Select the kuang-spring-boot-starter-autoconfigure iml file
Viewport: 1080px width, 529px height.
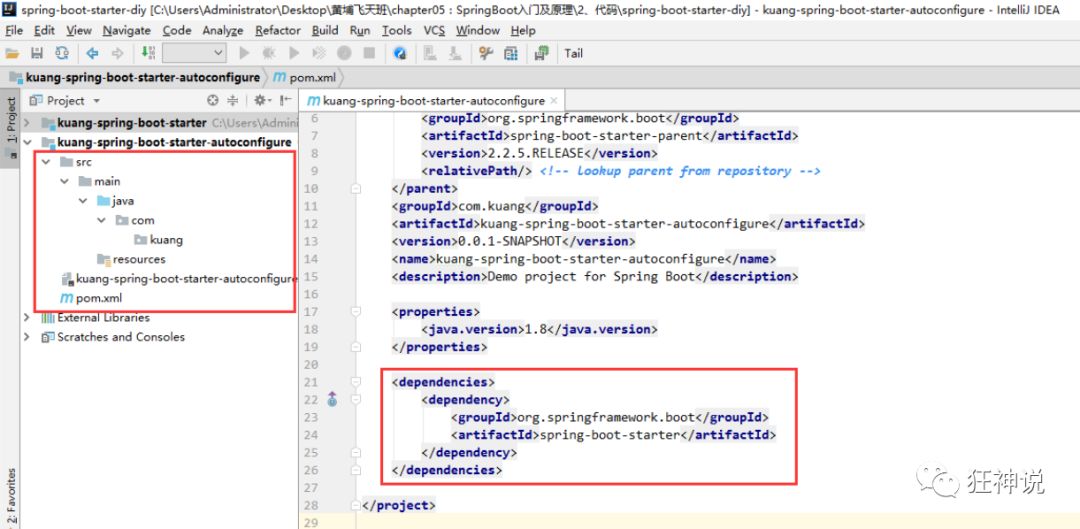coord(179,279)
